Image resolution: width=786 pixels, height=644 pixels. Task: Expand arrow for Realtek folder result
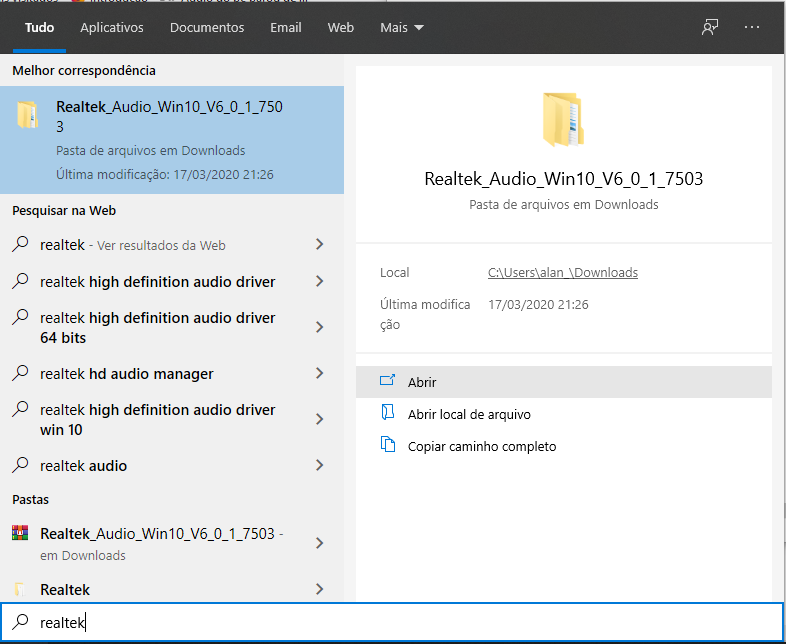319,589
